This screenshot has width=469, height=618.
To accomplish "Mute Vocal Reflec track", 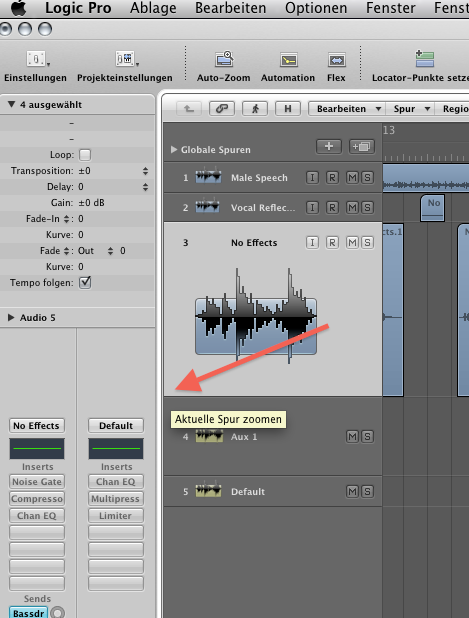I will pyautogui.click(x=352, y=207).
